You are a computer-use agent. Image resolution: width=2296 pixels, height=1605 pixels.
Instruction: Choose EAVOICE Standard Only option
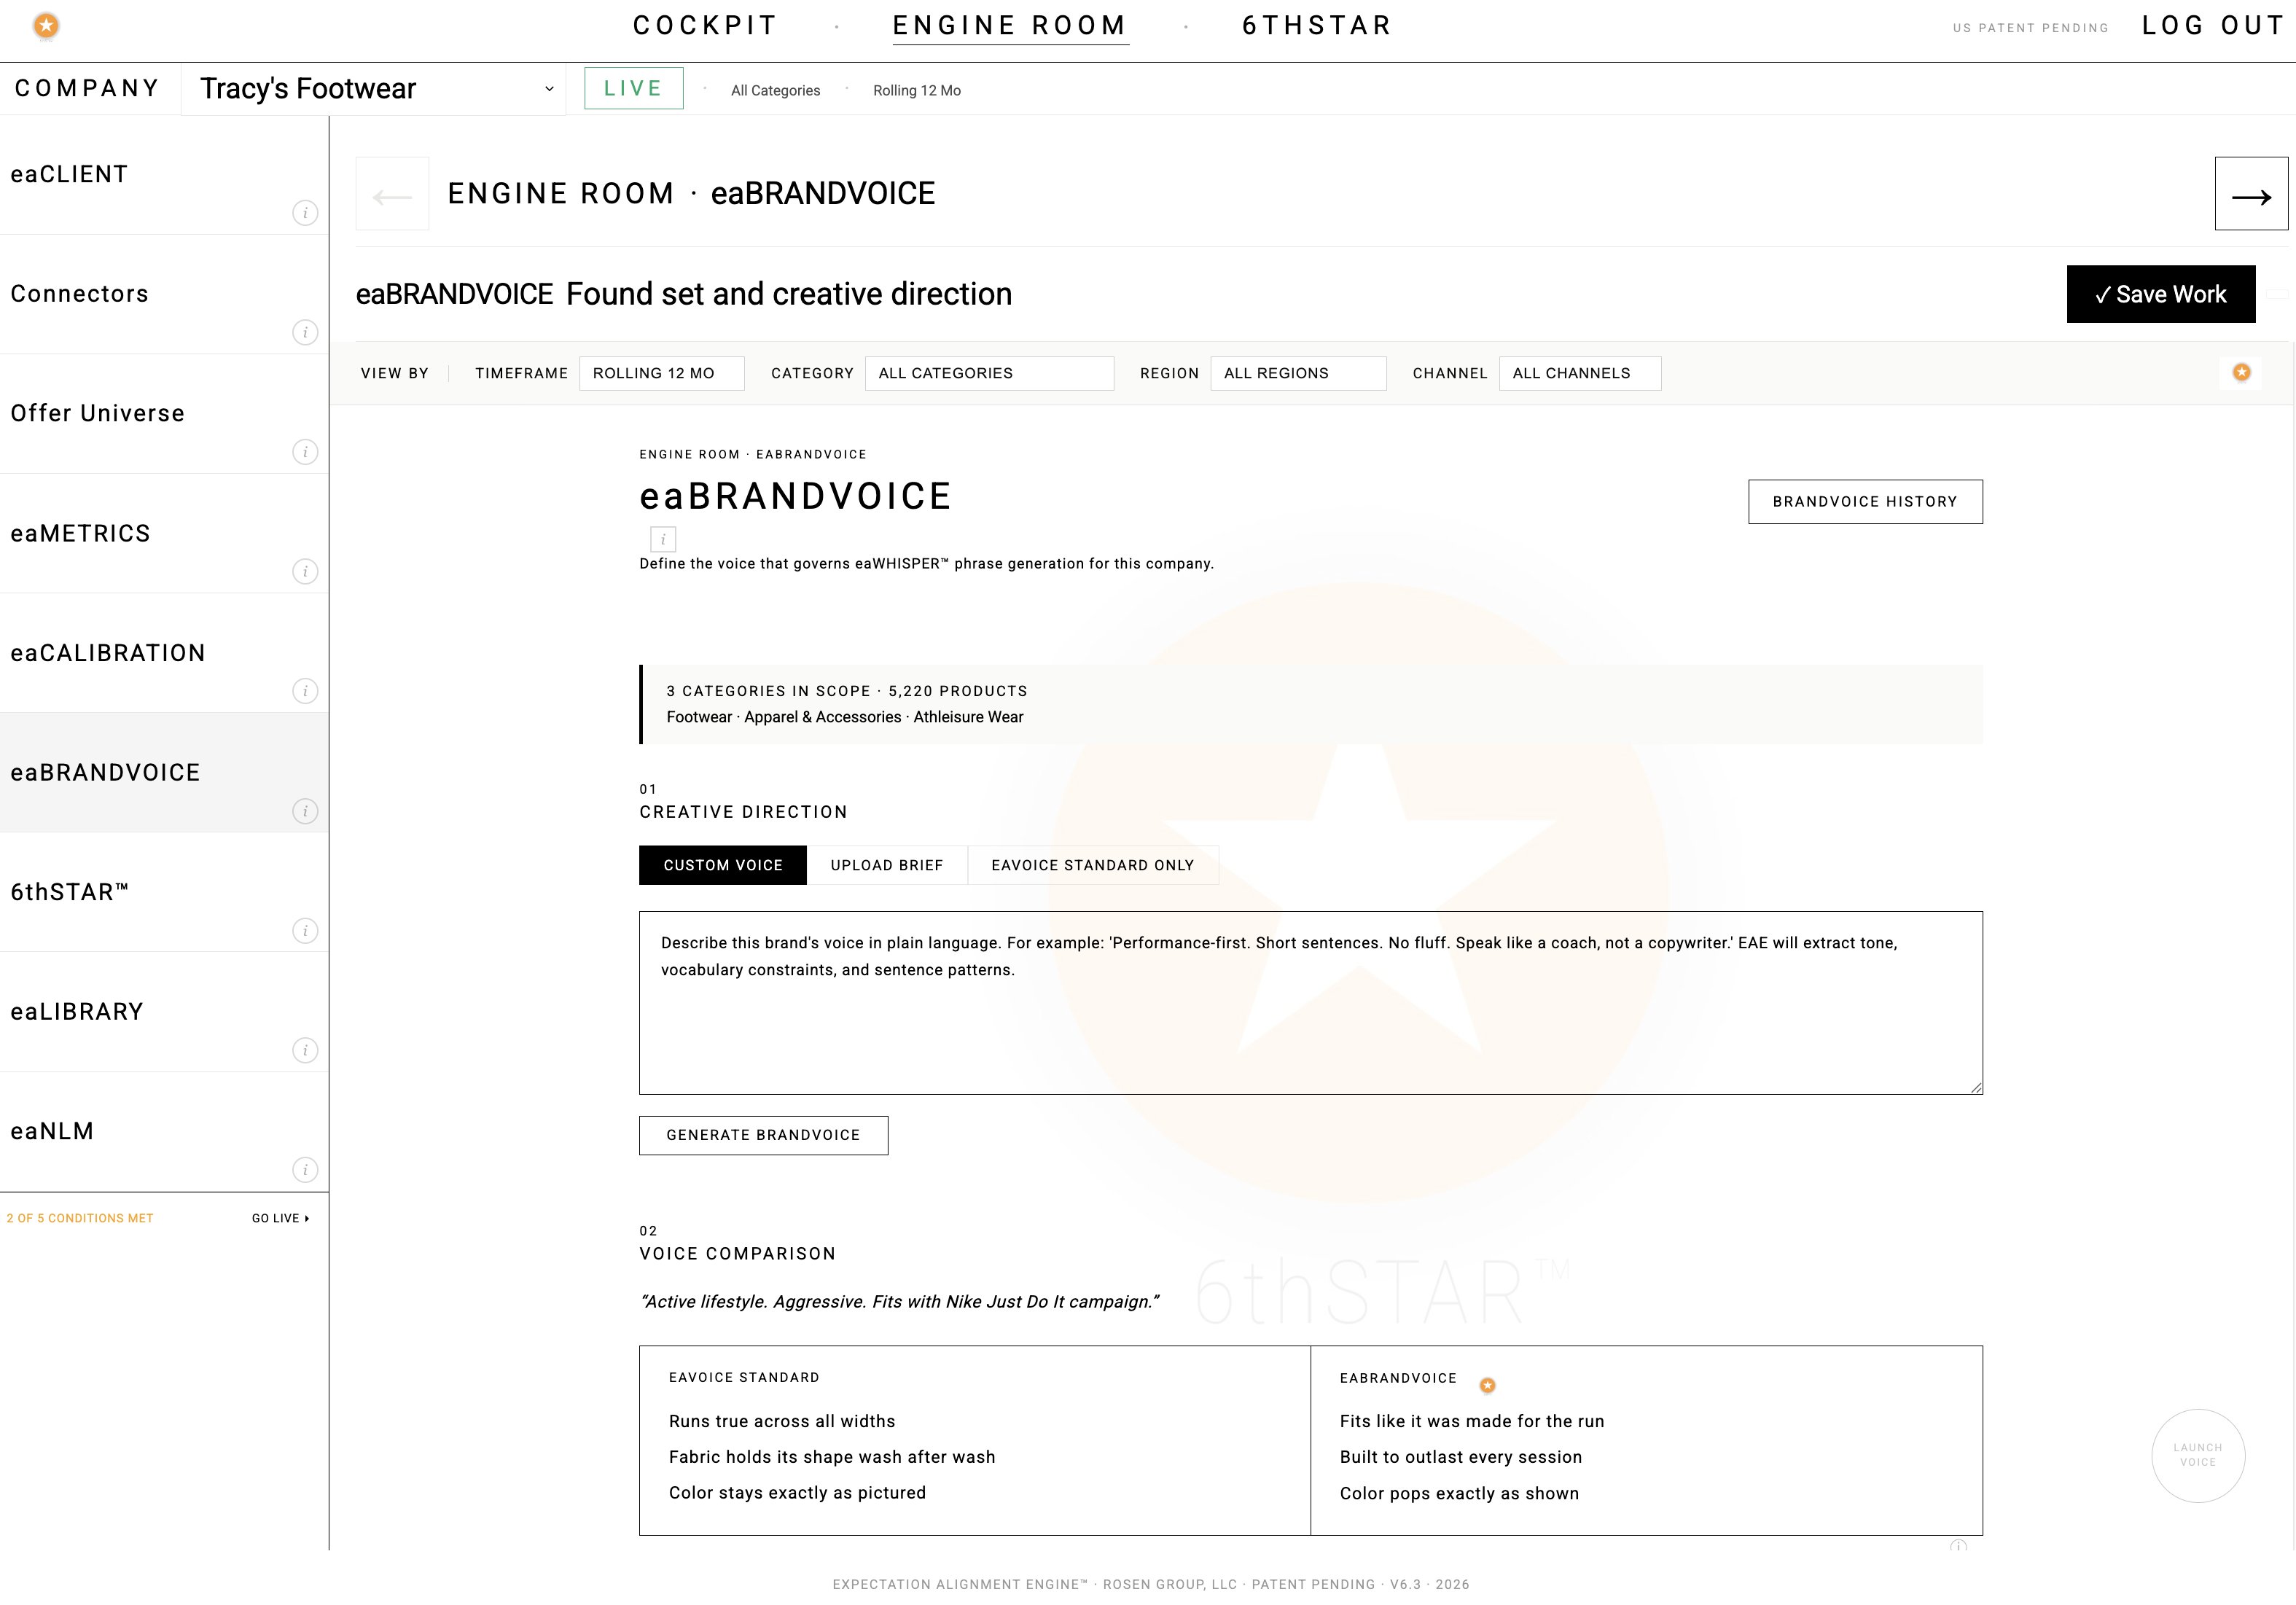(x=1092, y=865)
